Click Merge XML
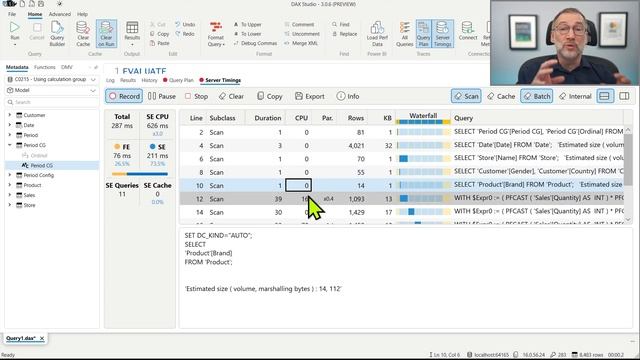This screenshot has height=360, width=640. 301,43
